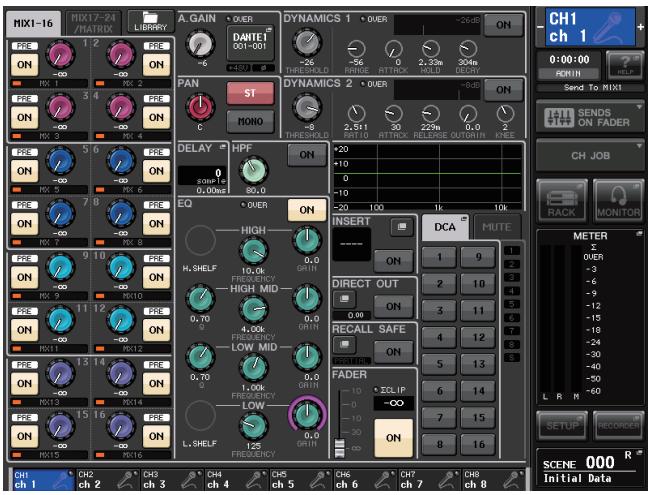Image resolution: width=651 pixels, height=495 pixels.
Task: Select the CH8 channel tab
Action: click(494, 480)
